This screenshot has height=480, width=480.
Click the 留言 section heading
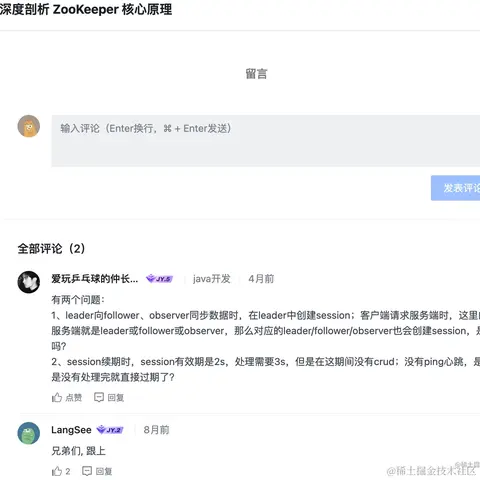point(256,74)
